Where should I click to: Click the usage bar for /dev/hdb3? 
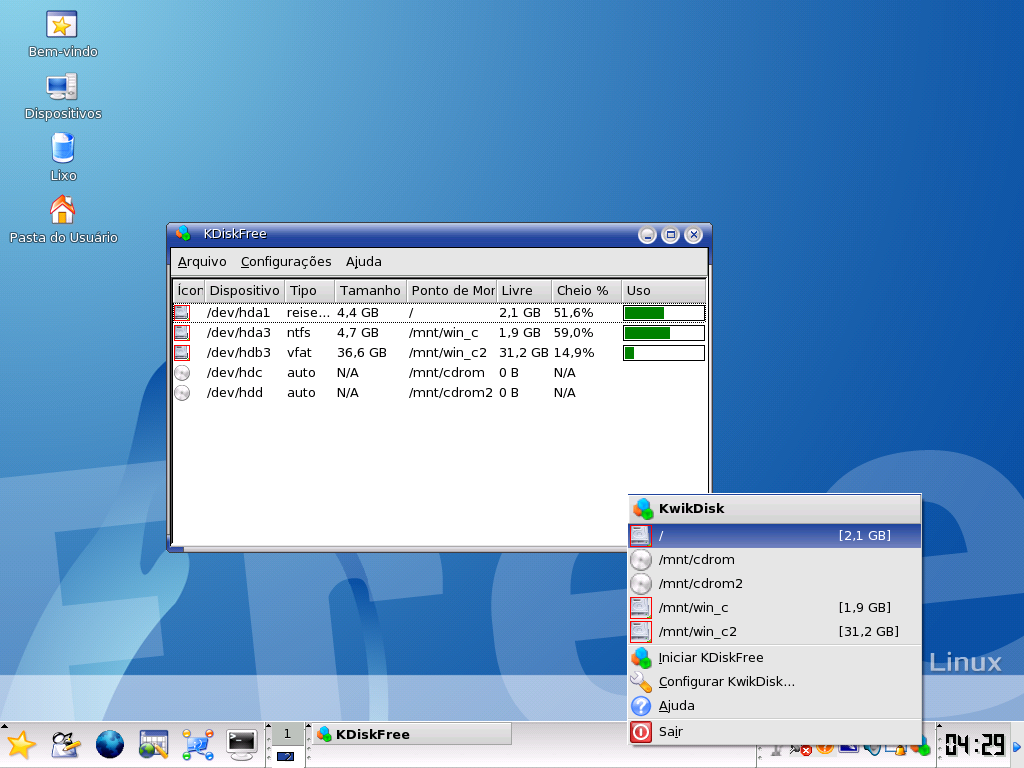(x=664, y=353)
